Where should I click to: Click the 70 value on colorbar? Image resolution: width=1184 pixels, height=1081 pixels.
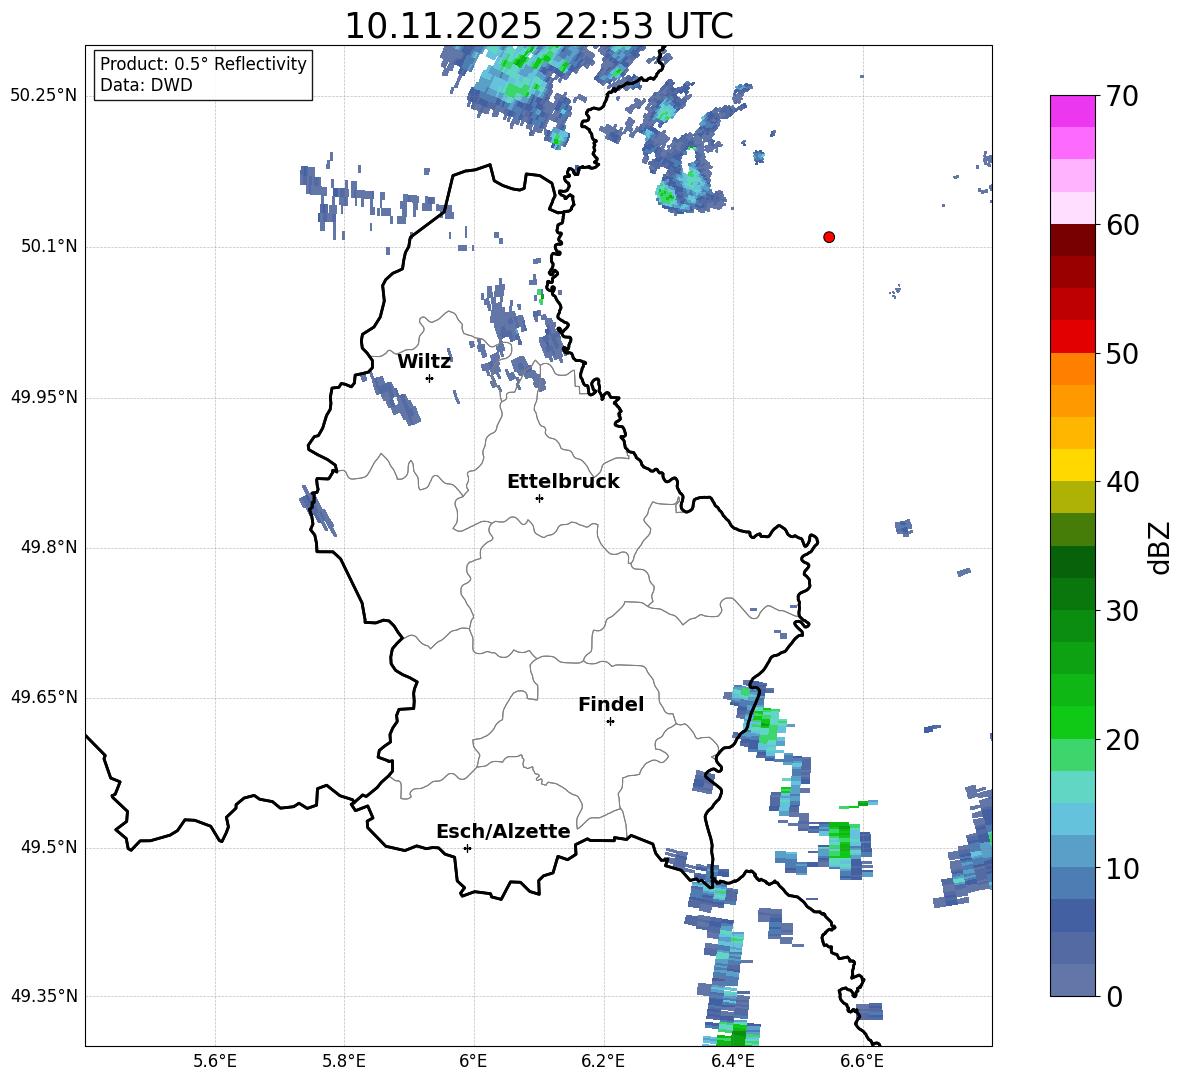tap(1122, 96)
